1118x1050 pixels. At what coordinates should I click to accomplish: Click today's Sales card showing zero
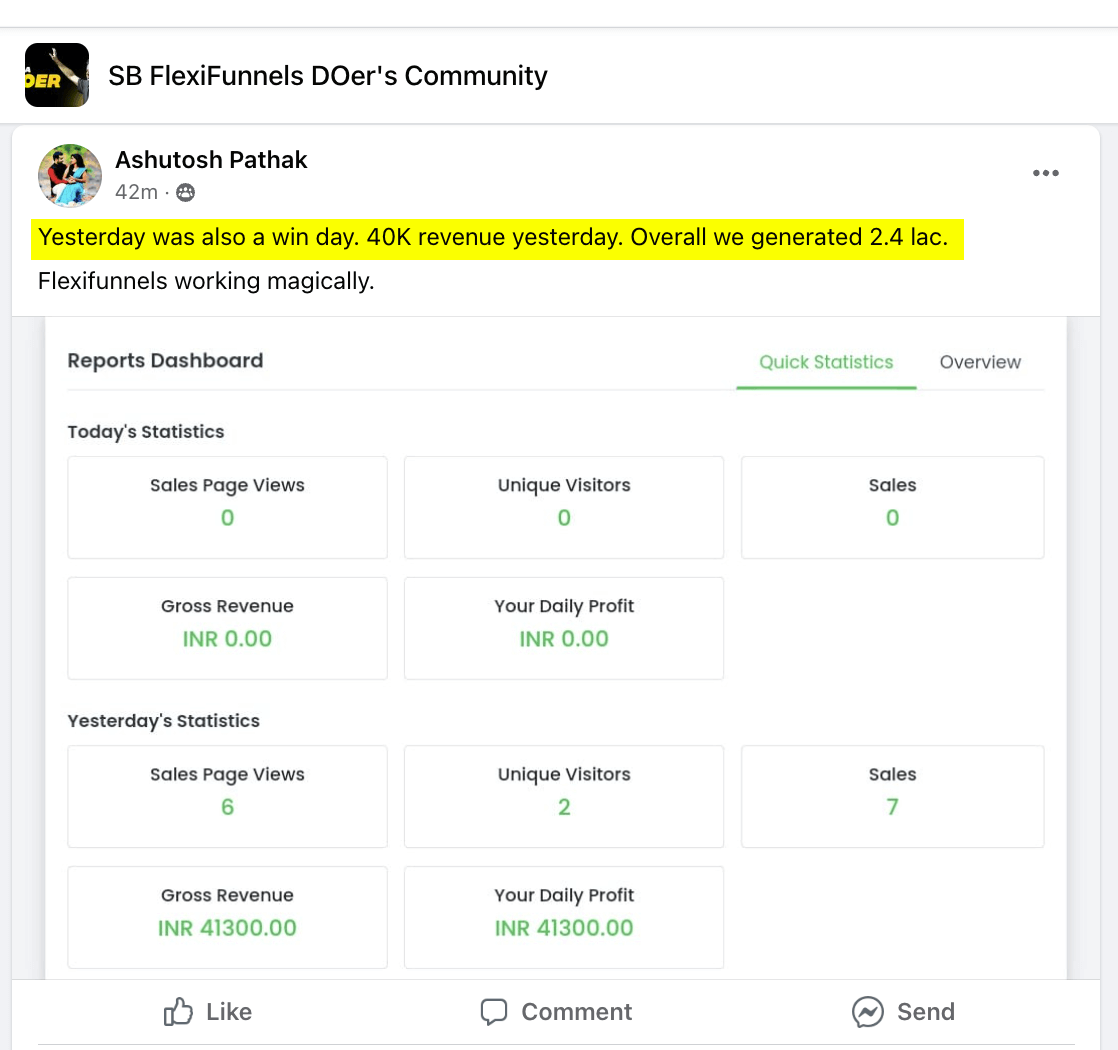click(x=892, y=507)
